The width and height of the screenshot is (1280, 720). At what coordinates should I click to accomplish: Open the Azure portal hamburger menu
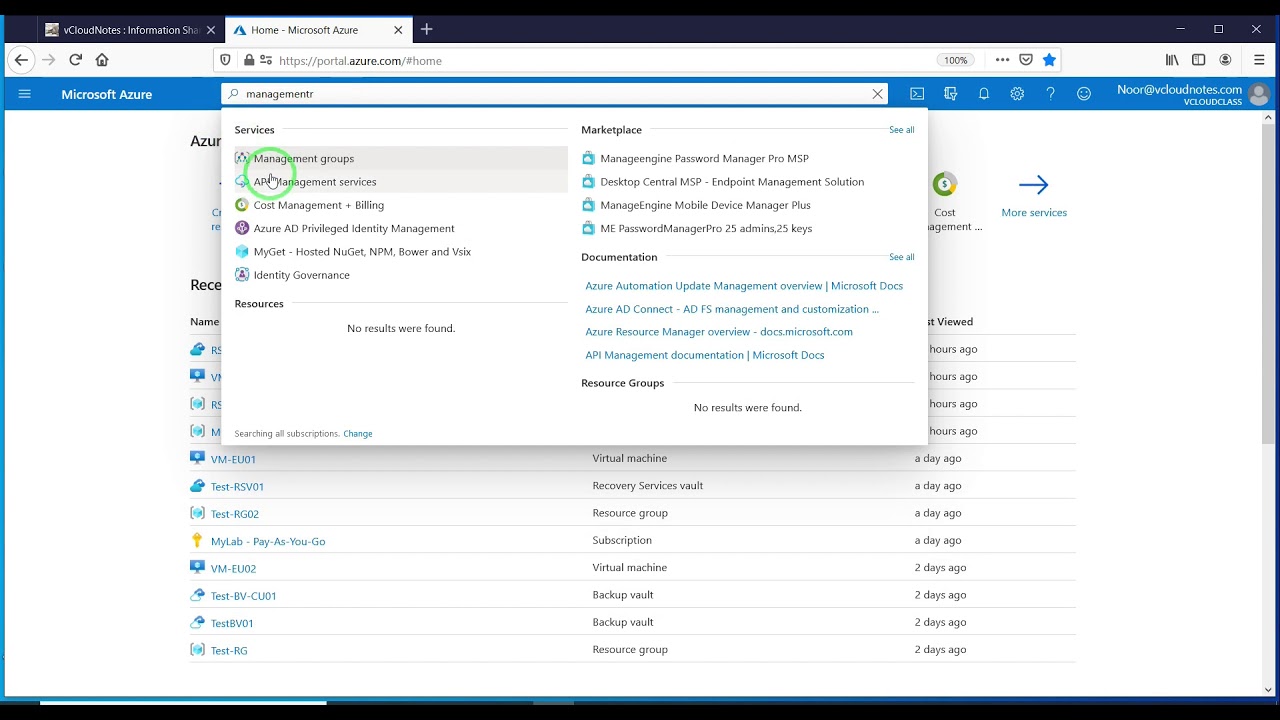[x=25, y=94]
